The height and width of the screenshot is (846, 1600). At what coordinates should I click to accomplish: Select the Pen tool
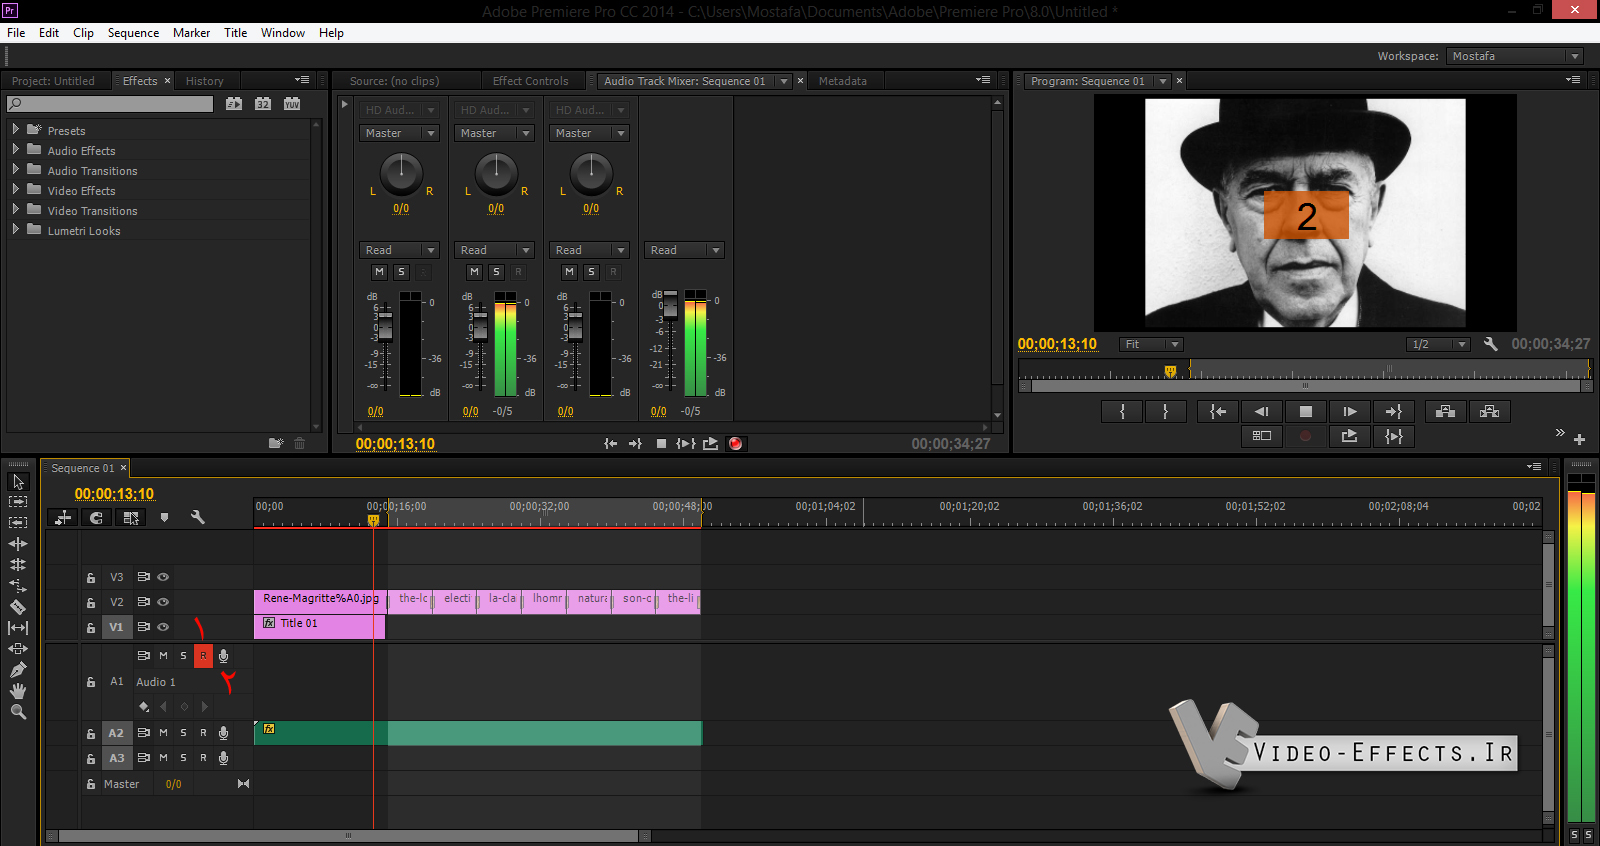(x=18, y=670)
